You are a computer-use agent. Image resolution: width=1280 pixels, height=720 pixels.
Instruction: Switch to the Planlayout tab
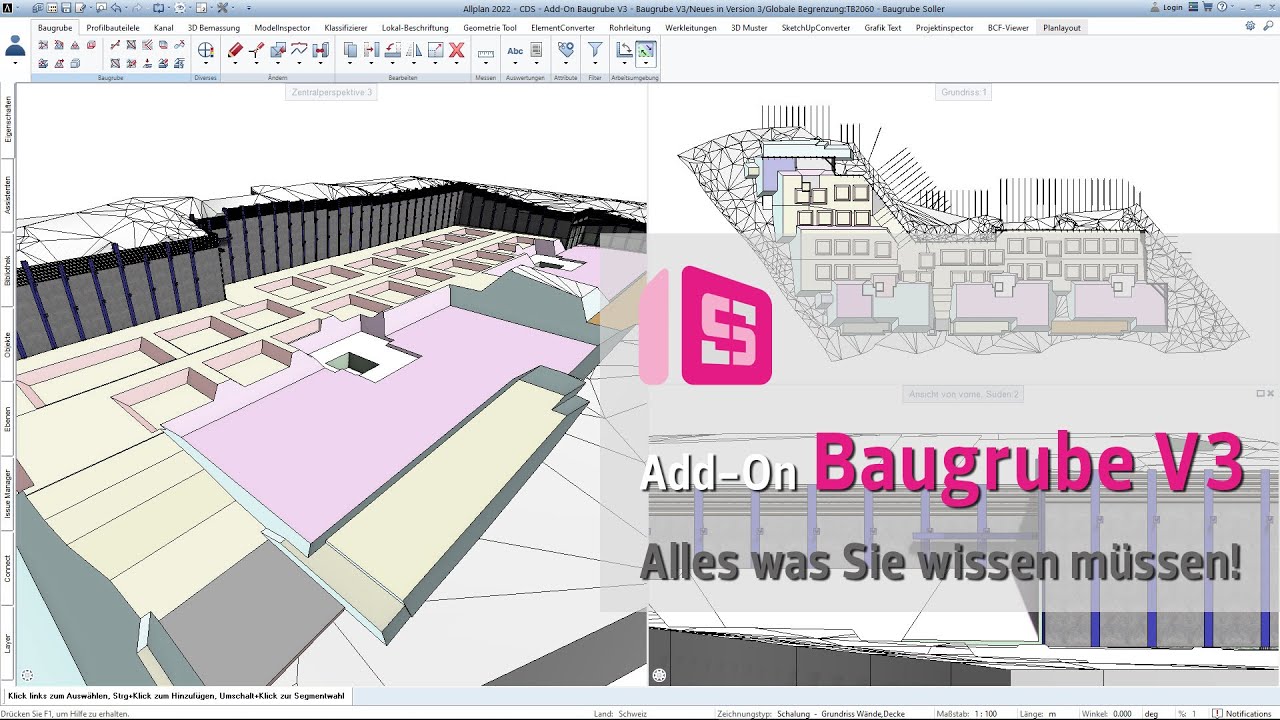(1062, 28)
